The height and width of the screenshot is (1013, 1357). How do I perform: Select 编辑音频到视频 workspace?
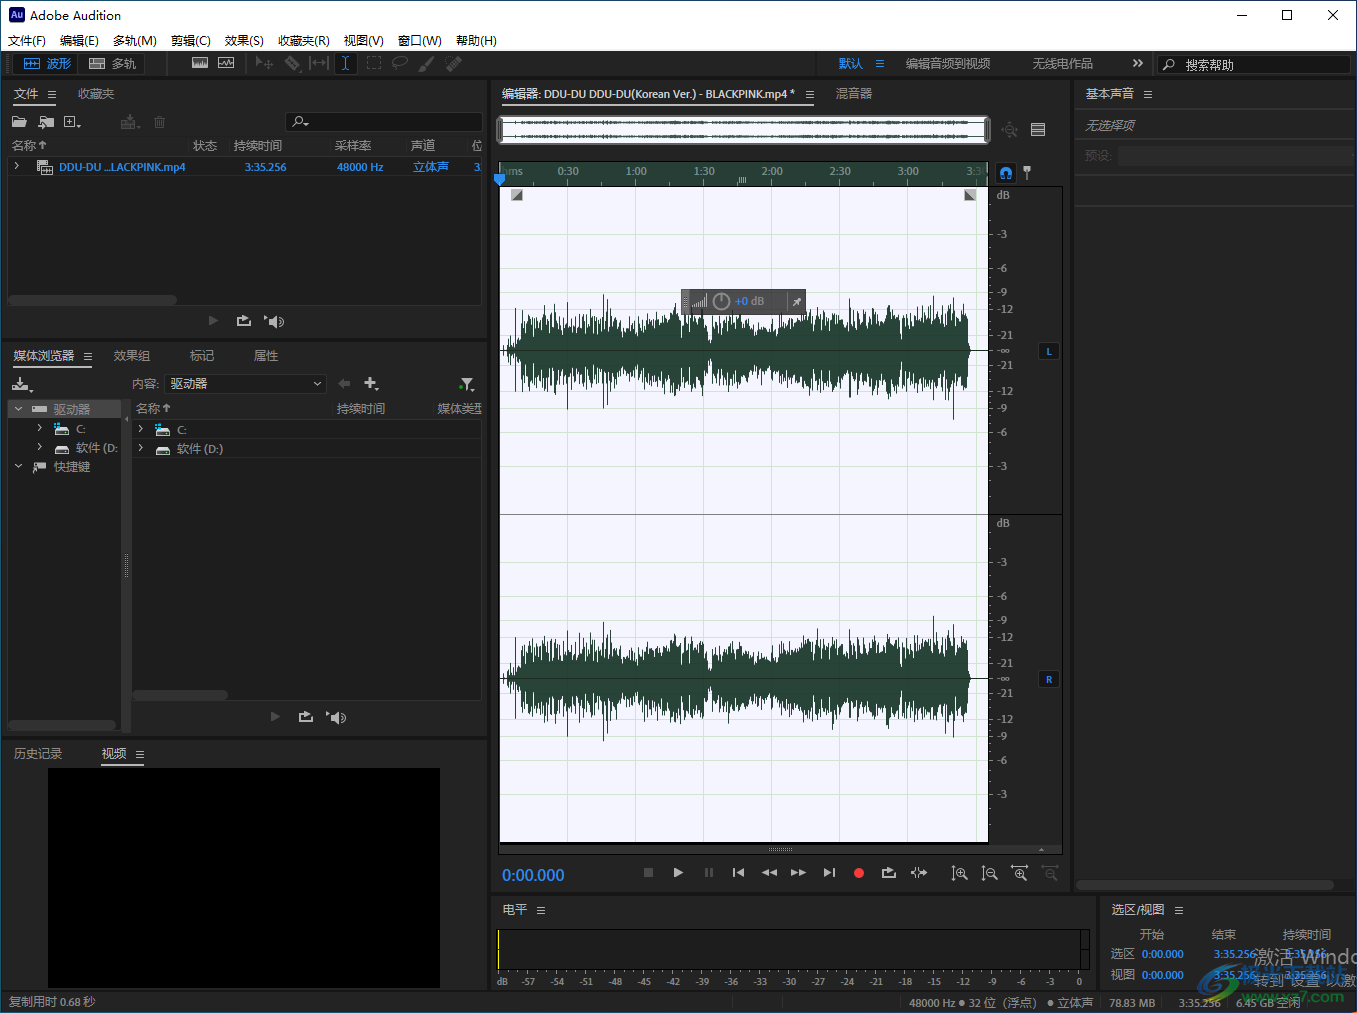[948, 63]
